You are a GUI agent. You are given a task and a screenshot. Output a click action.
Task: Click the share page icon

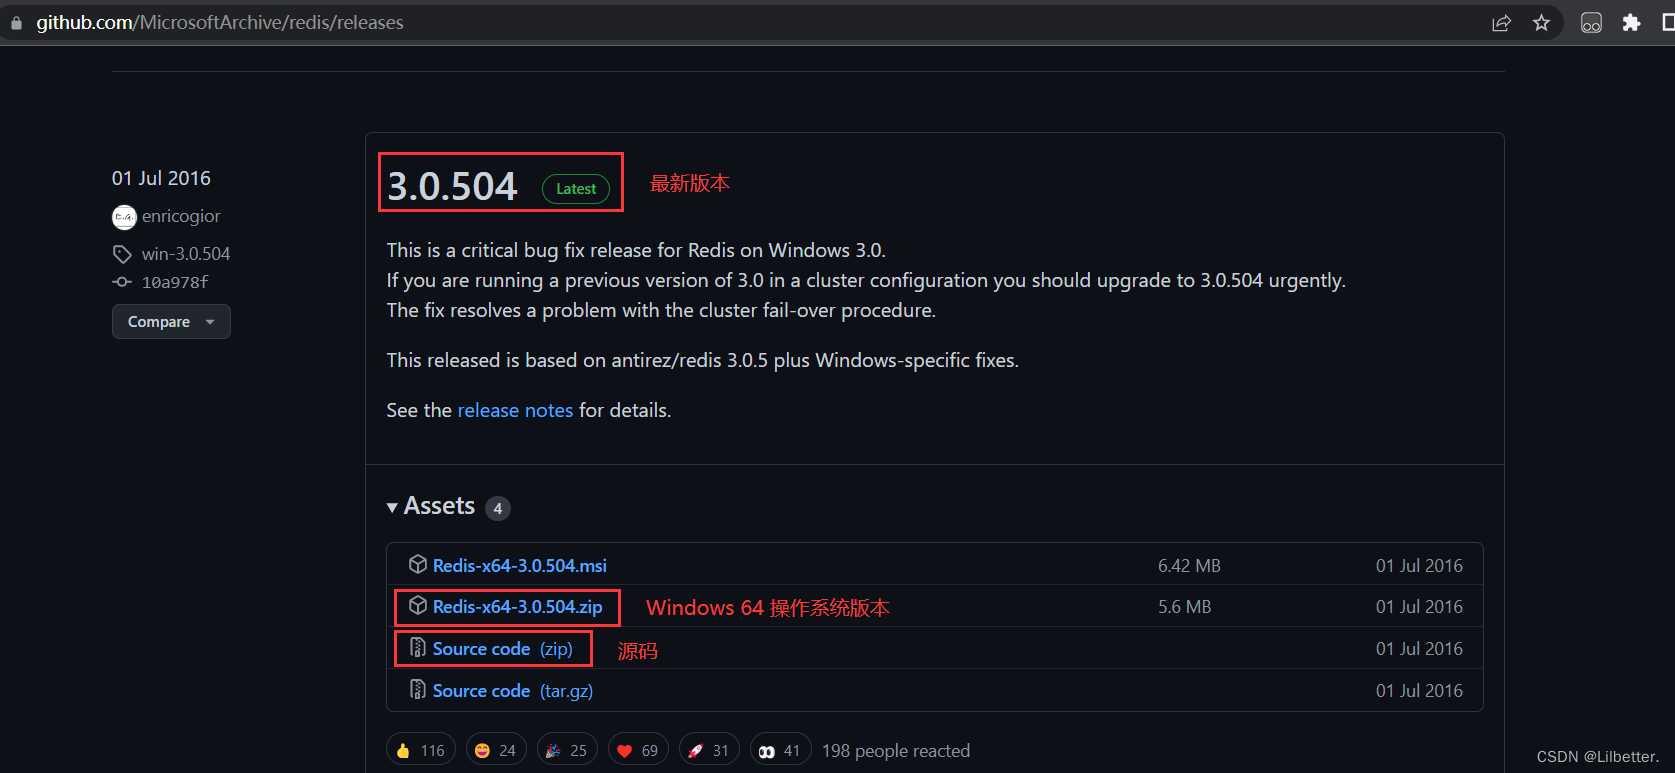[x=1501, y=23]
